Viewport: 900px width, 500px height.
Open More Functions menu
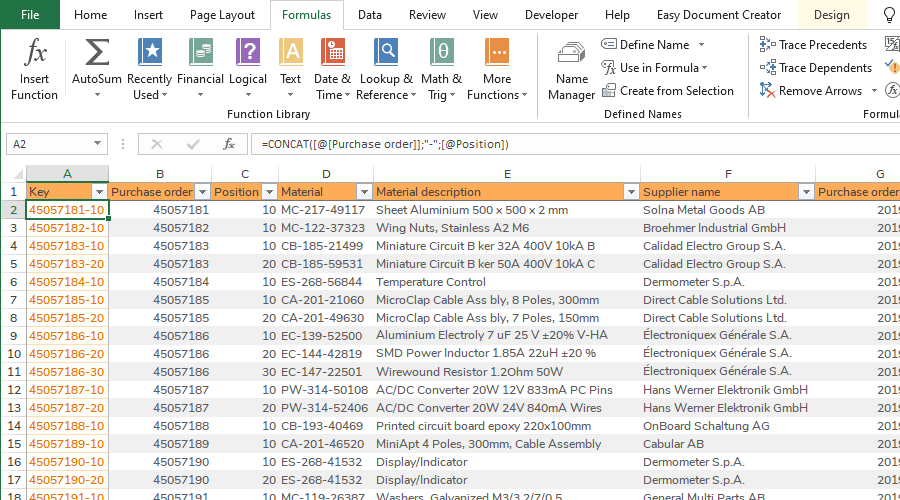coord(497,69)
